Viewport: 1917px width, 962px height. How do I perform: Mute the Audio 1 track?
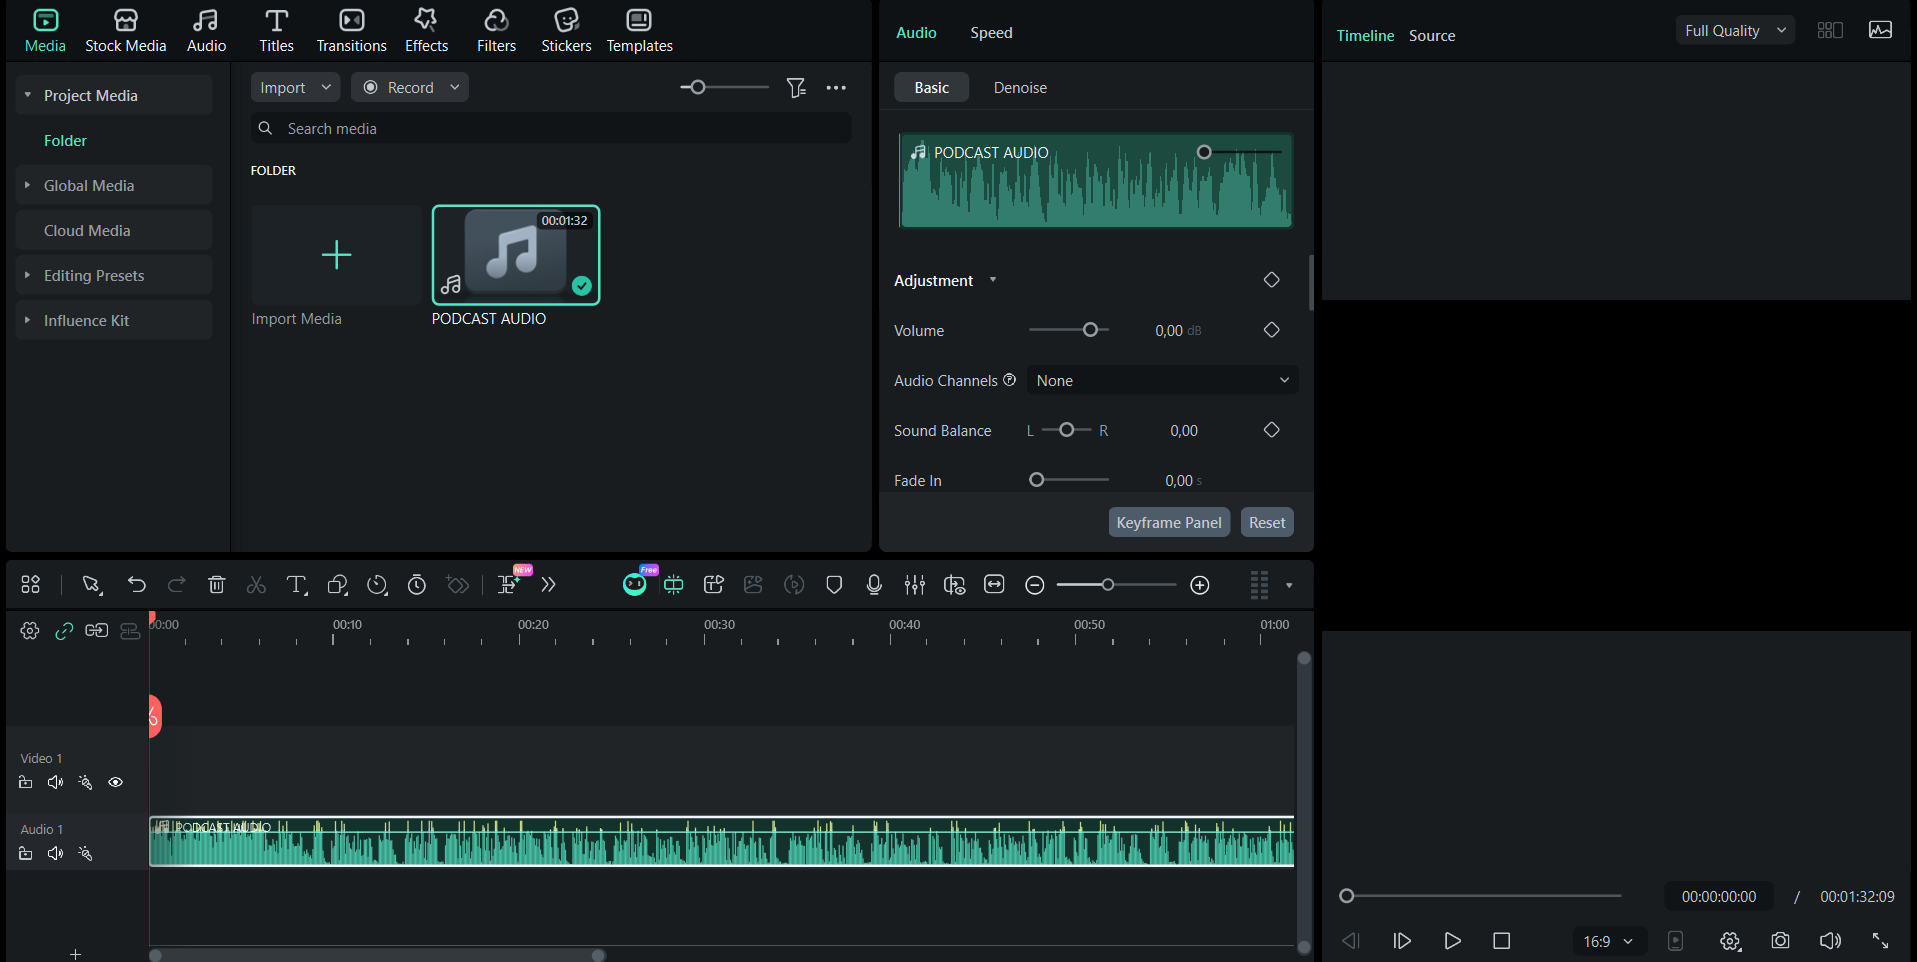point(55,853)
